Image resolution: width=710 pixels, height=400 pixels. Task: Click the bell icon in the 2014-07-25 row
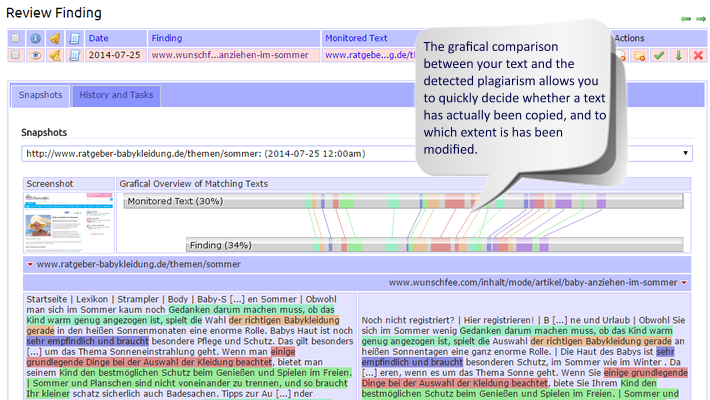(x=55, y=55)
